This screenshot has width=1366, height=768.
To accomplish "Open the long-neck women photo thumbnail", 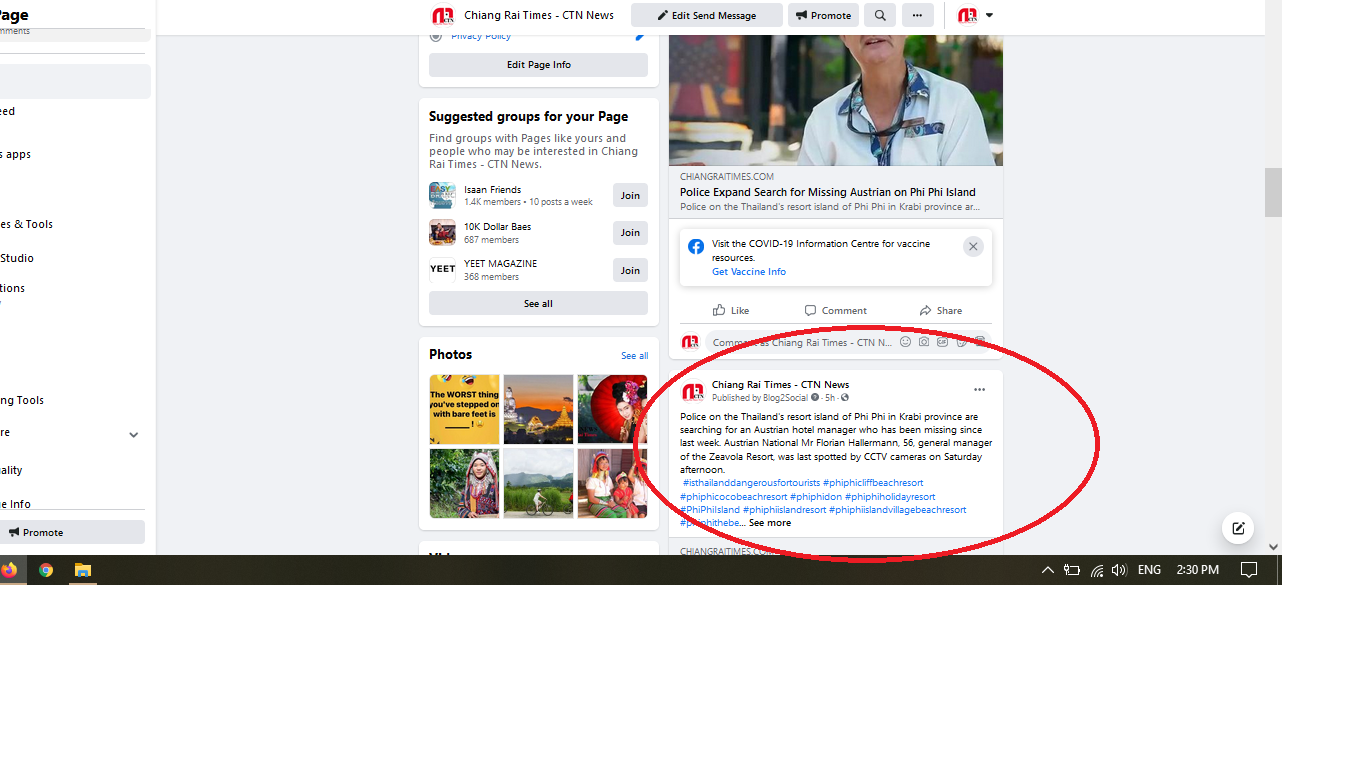I will (612, 483).
